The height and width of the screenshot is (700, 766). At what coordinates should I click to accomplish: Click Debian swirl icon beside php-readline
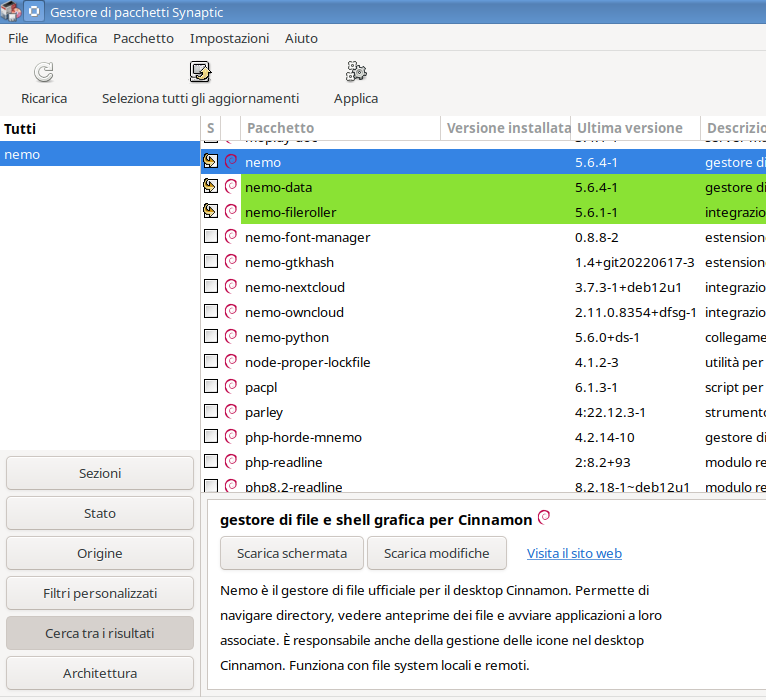(231, 461)
